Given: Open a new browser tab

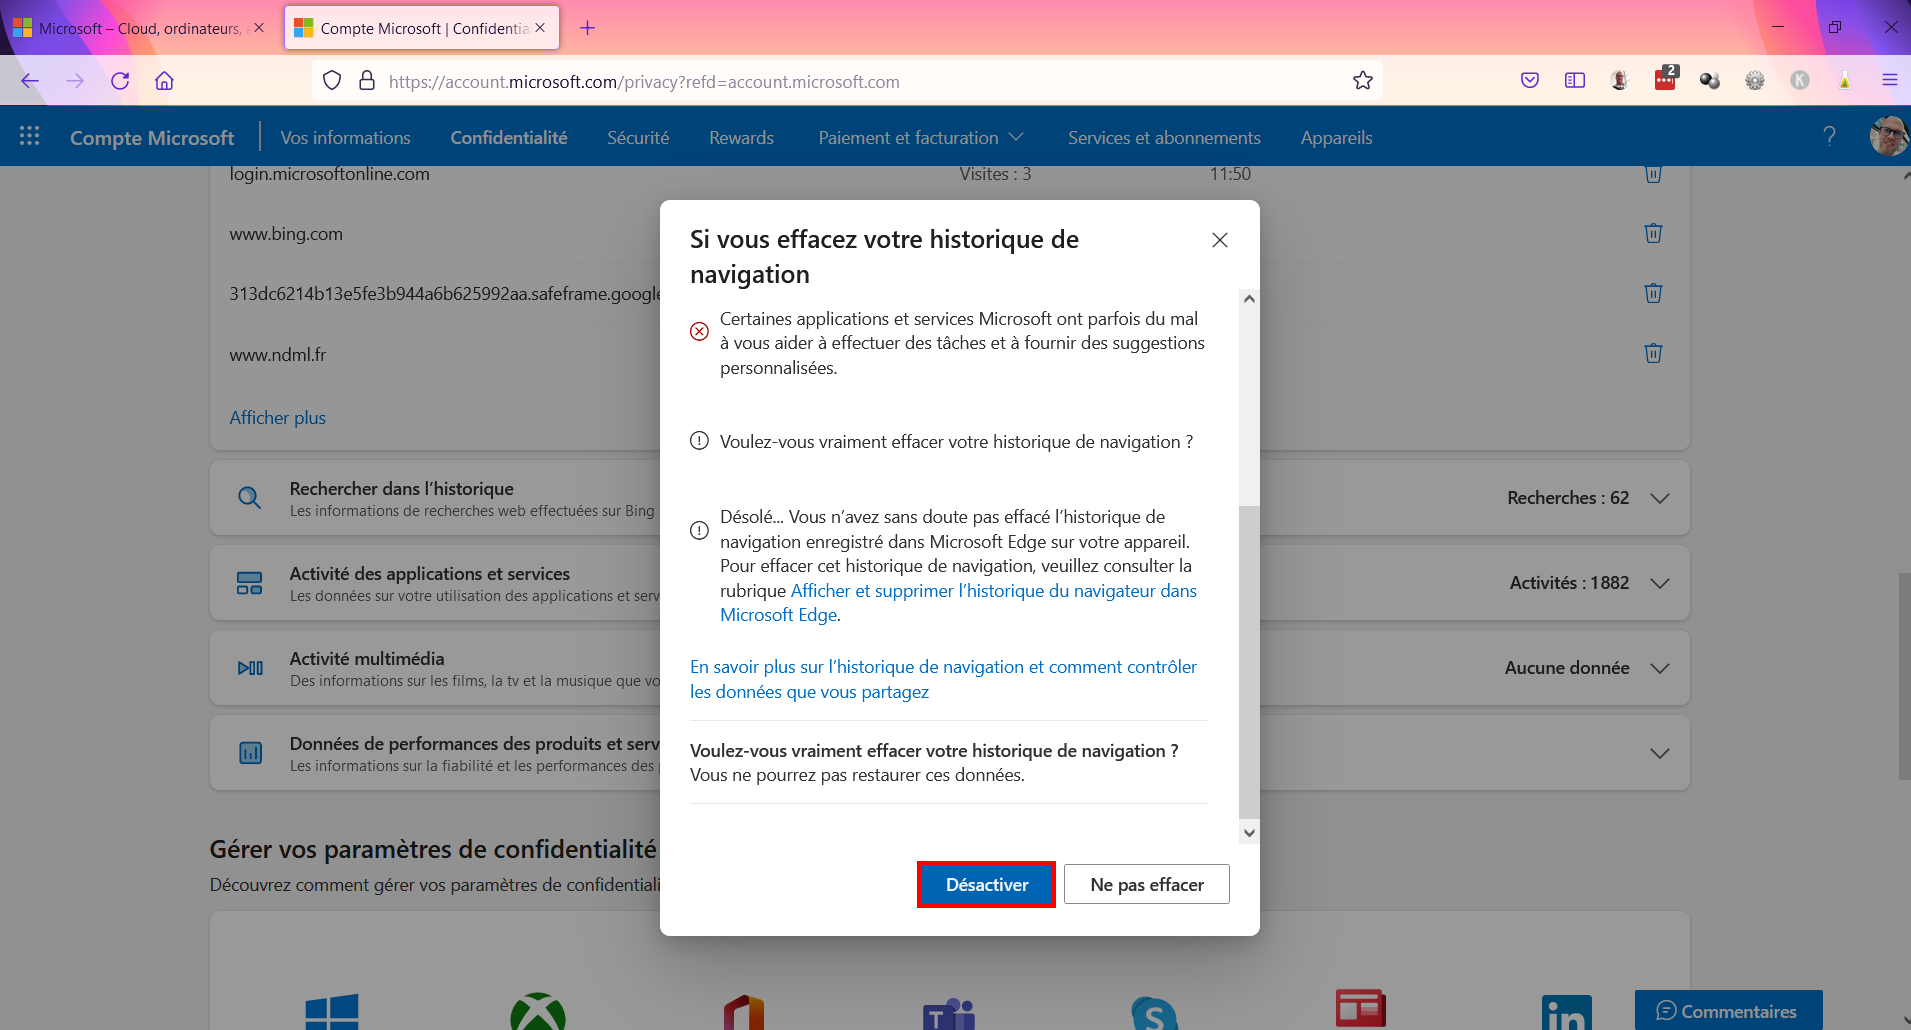Looking at the screenshot, I should pos(587,28).
